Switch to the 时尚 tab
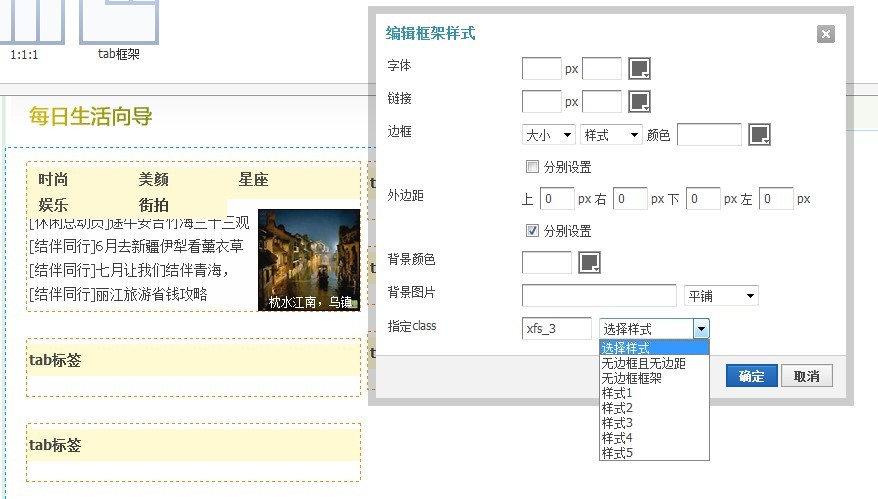The width and height of the screenshot is (878, 499). pyautogui.click(x=53, y=179)
